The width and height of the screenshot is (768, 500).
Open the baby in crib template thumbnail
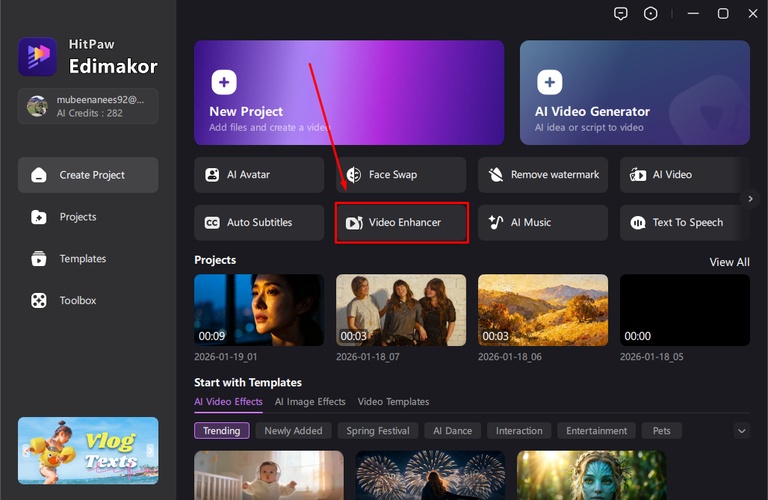[x=269, y=475]
